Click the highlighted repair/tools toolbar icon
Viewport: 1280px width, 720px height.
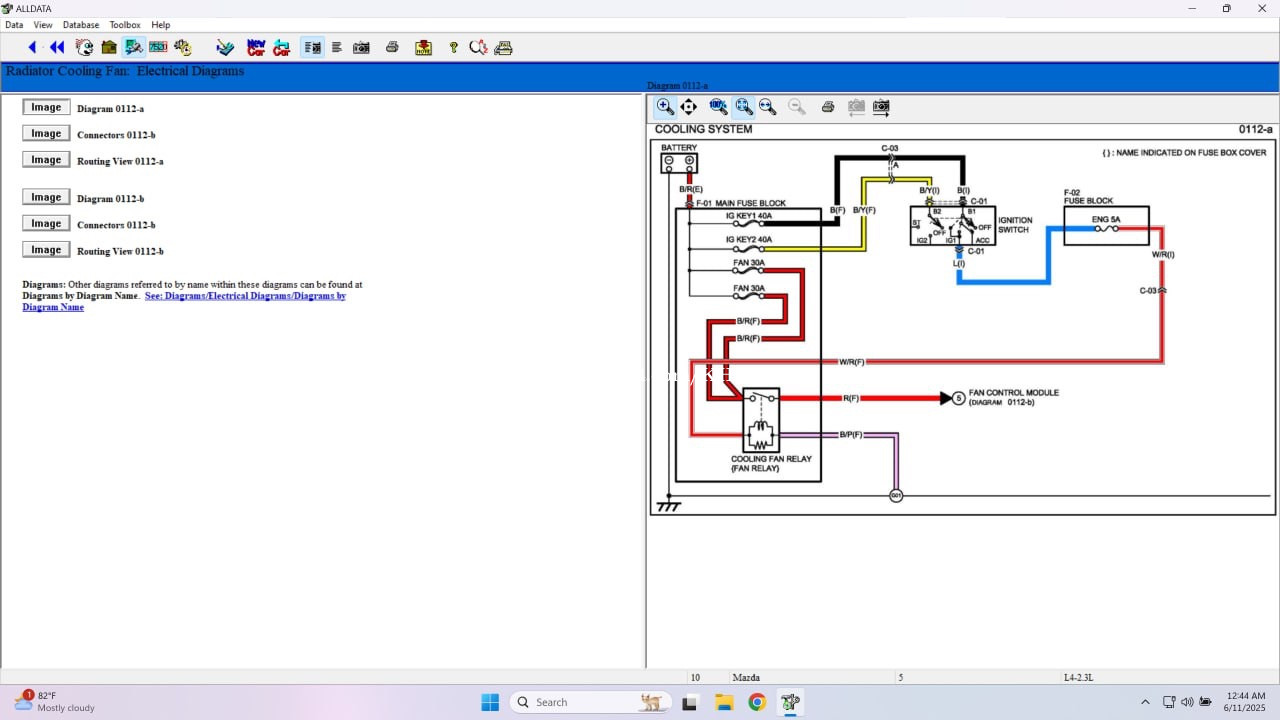pos(133,47)
